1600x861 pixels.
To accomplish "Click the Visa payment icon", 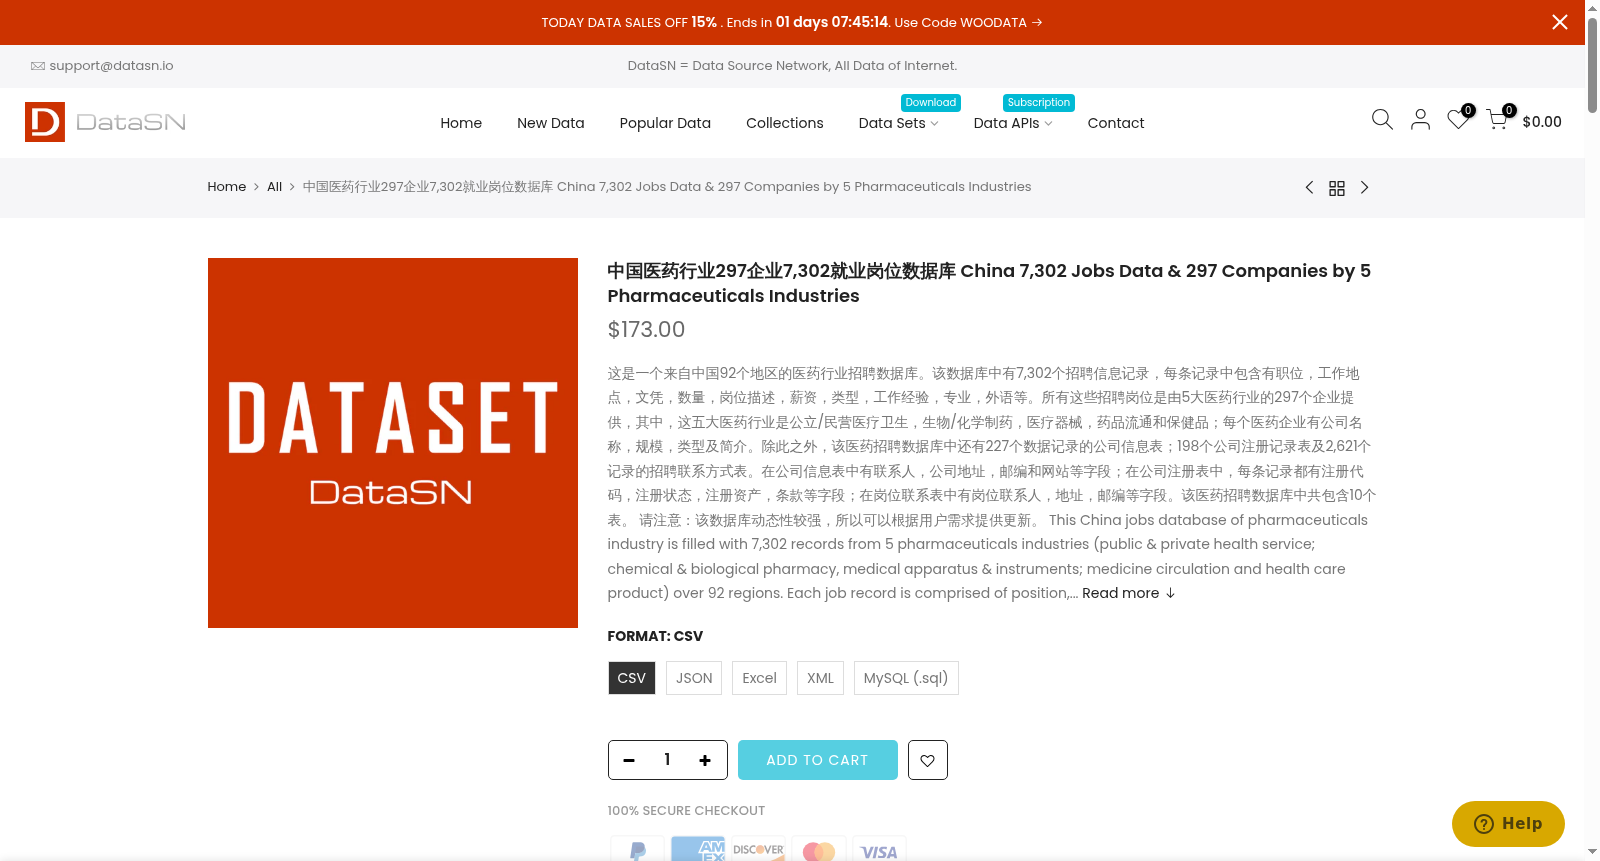I will click(879, 848).
